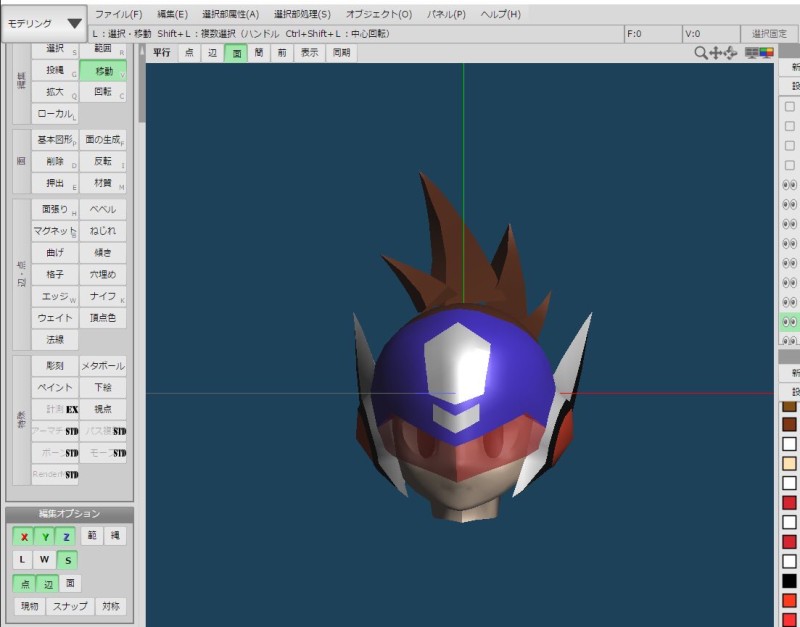Image resolution: width=800 pixels, height=627 pixels.
Task: Toggle visibility eyes of highlighted green object
Action: (x=789, y=322)
